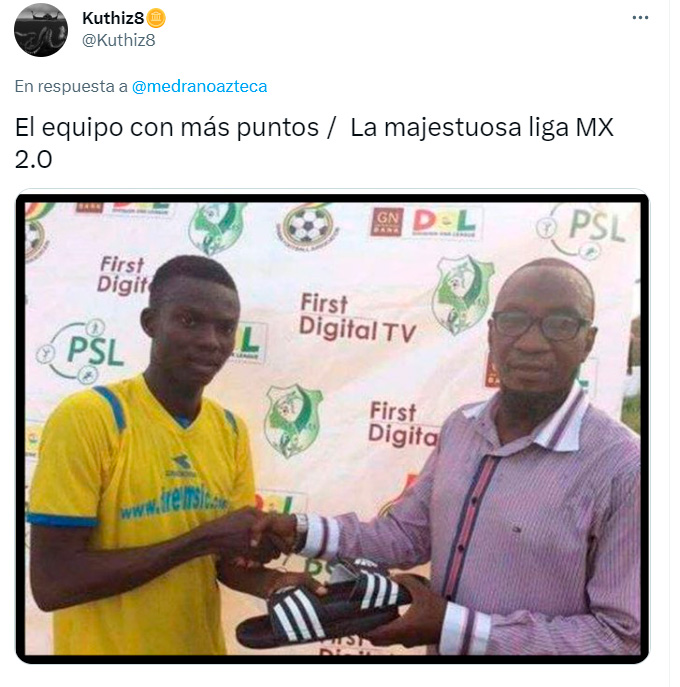Open the @medranoazteca mention link

click(199, 86)
